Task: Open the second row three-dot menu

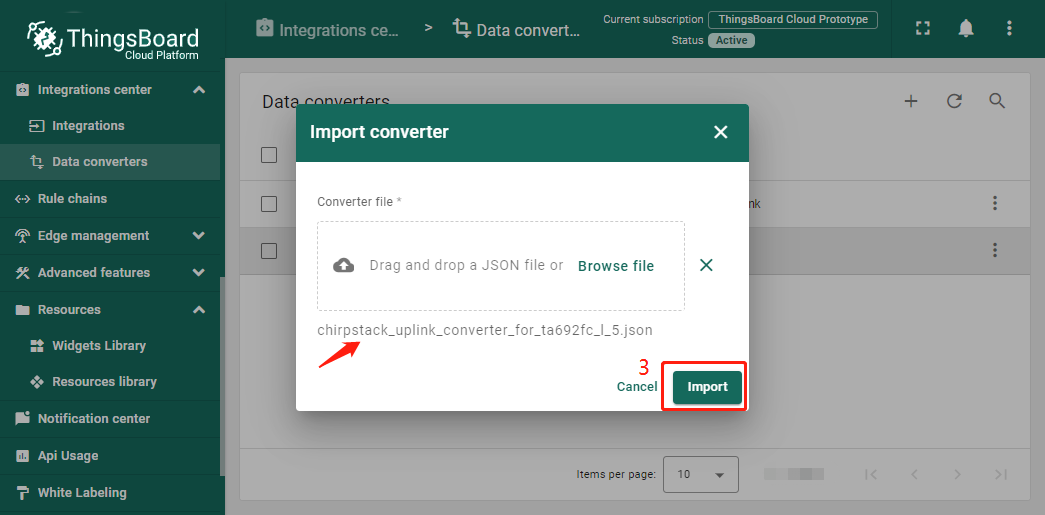Action: point(995,250)
